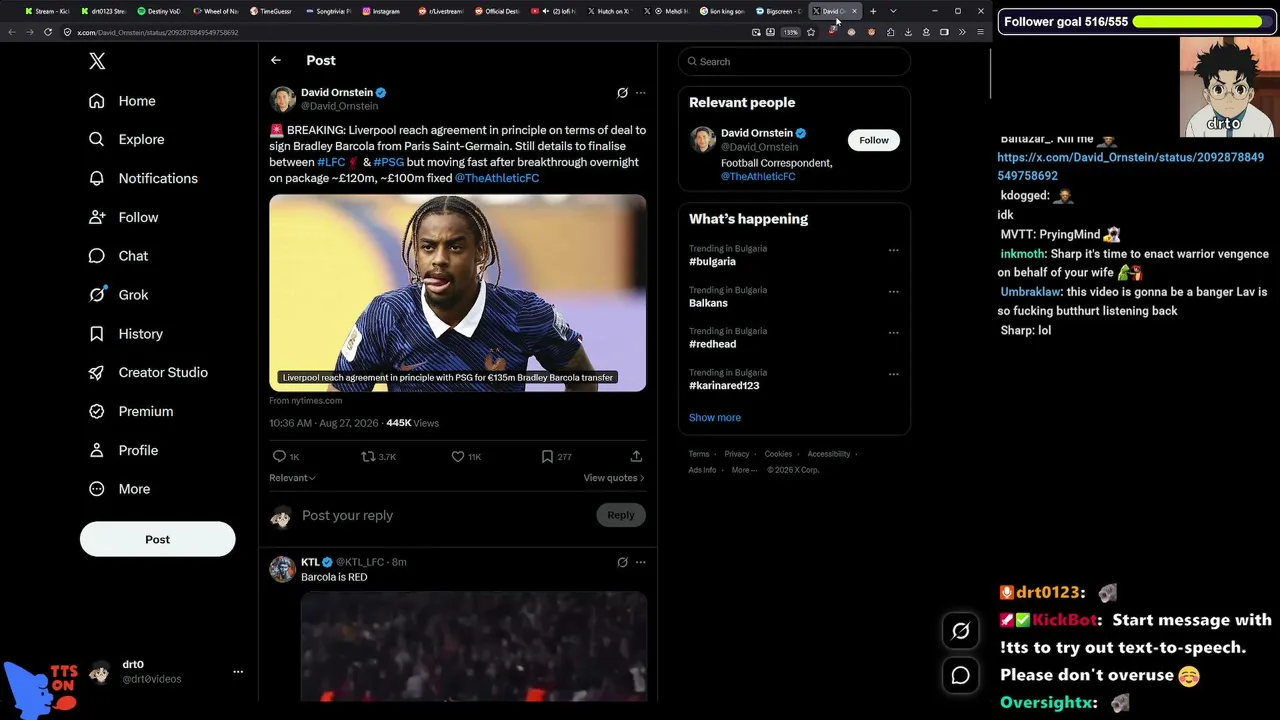Open Grok from the sidebar

[118, 295]
